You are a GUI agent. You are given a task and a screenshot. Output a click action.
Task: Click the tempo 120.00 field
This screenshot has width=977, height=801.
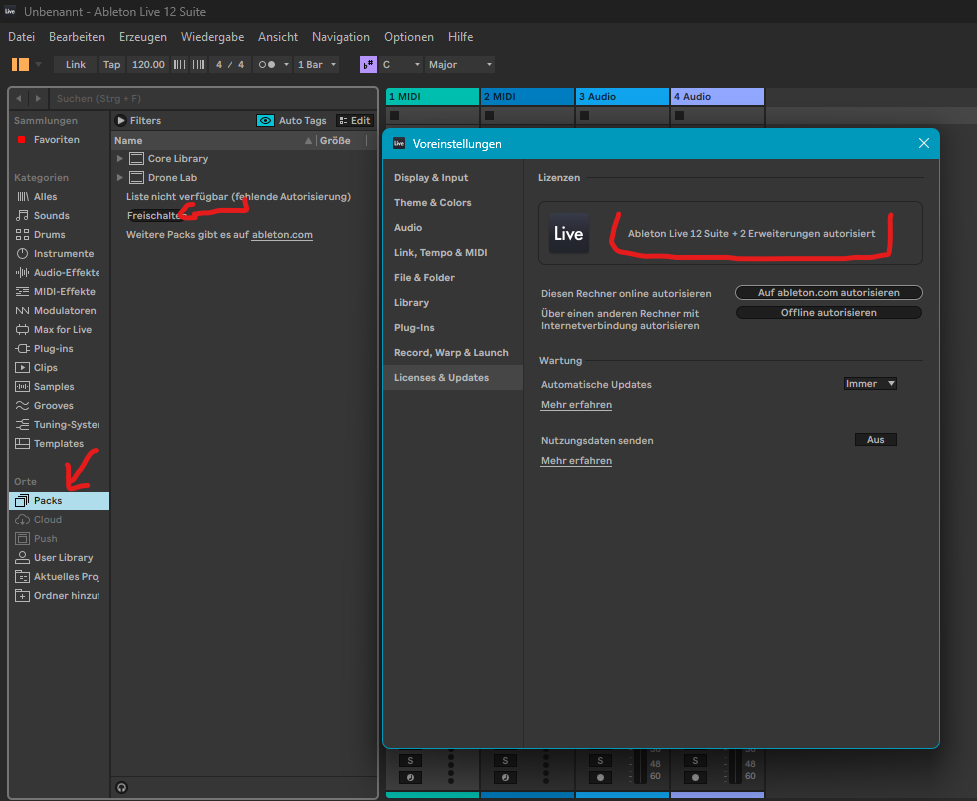148,65
